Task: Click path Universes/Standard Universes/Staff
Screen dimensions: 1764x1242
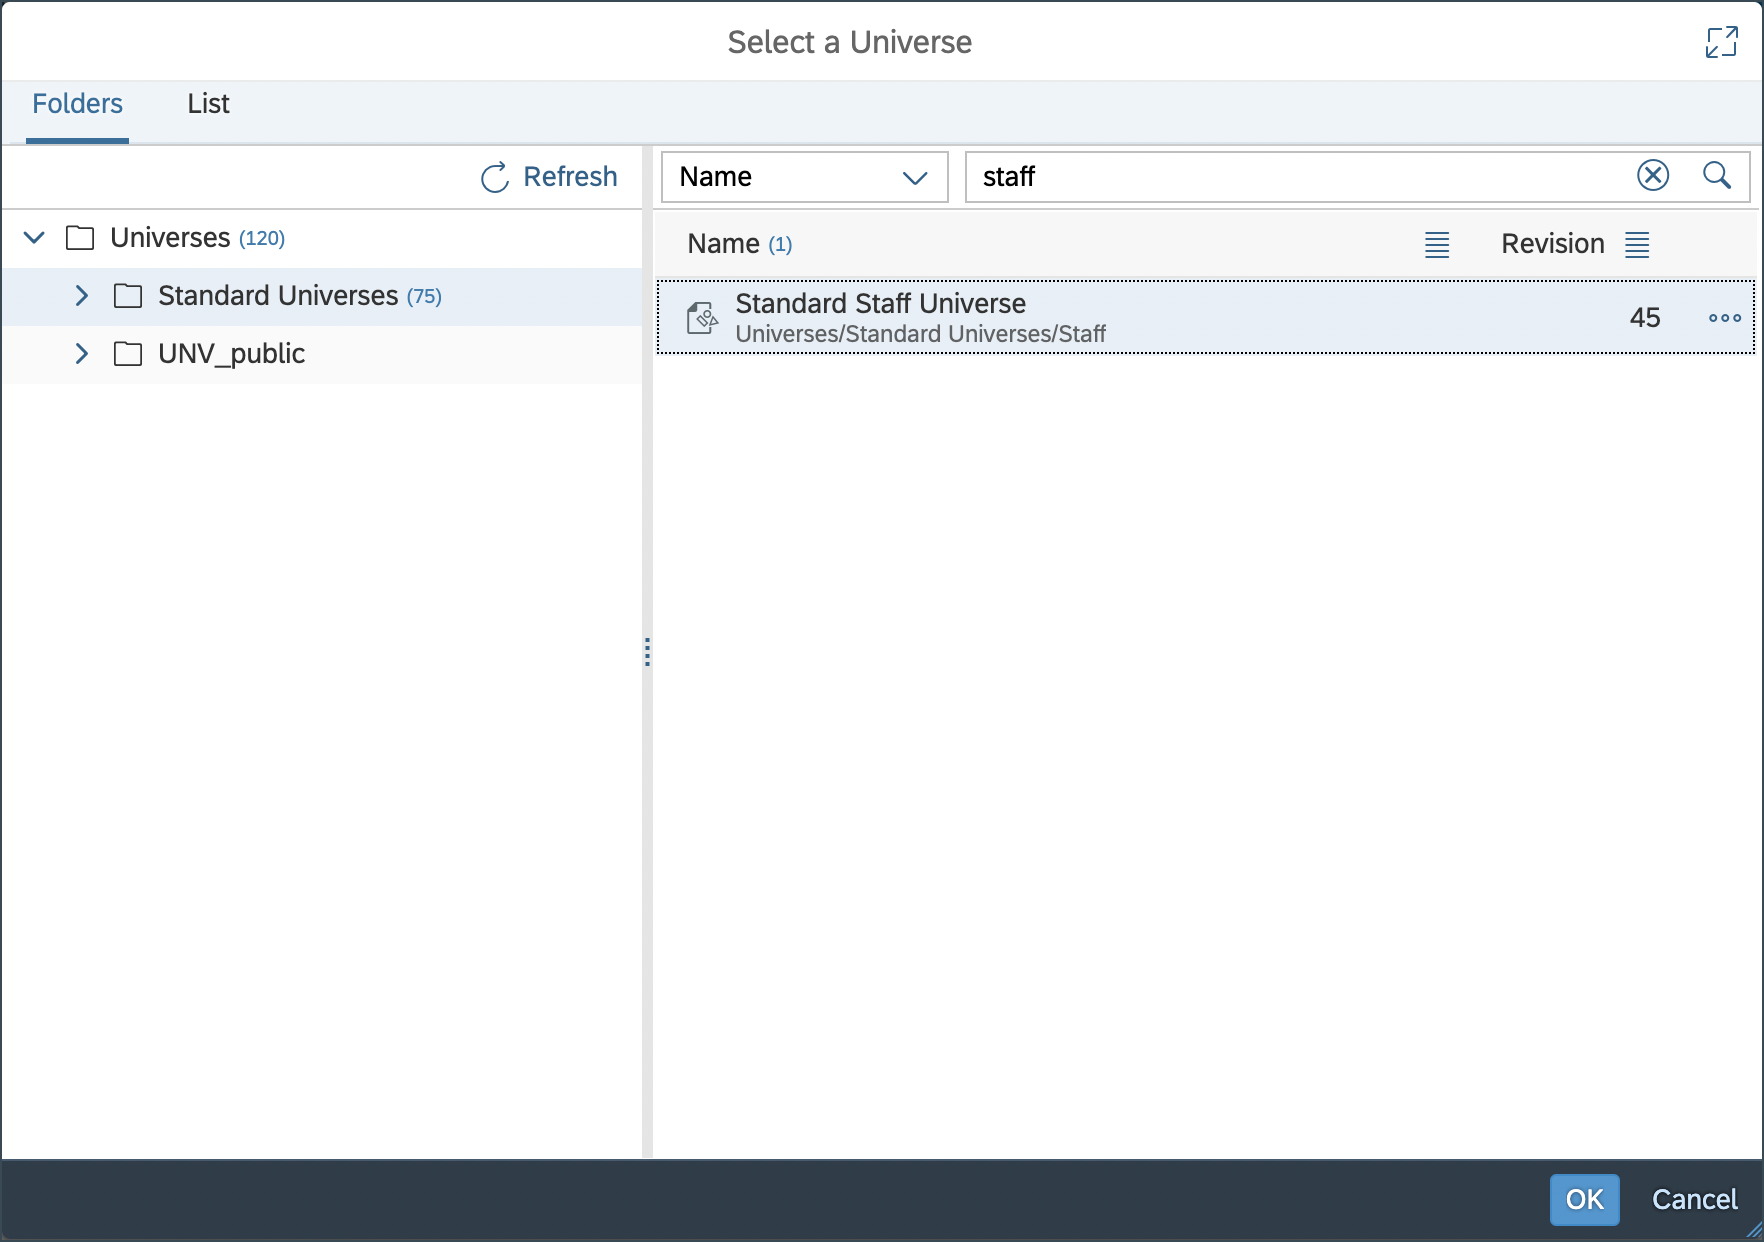Action: 920,334
